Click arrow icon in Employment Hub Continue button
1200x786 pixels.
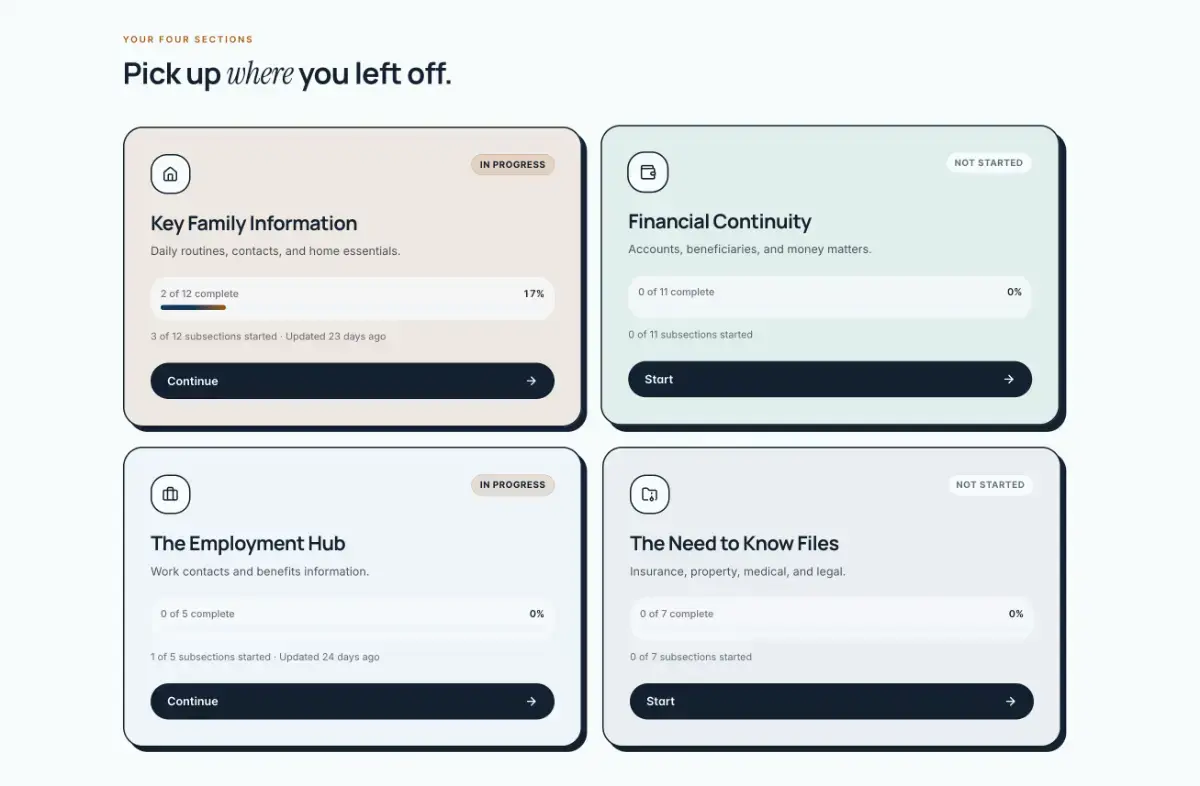(x=531, y=701)
